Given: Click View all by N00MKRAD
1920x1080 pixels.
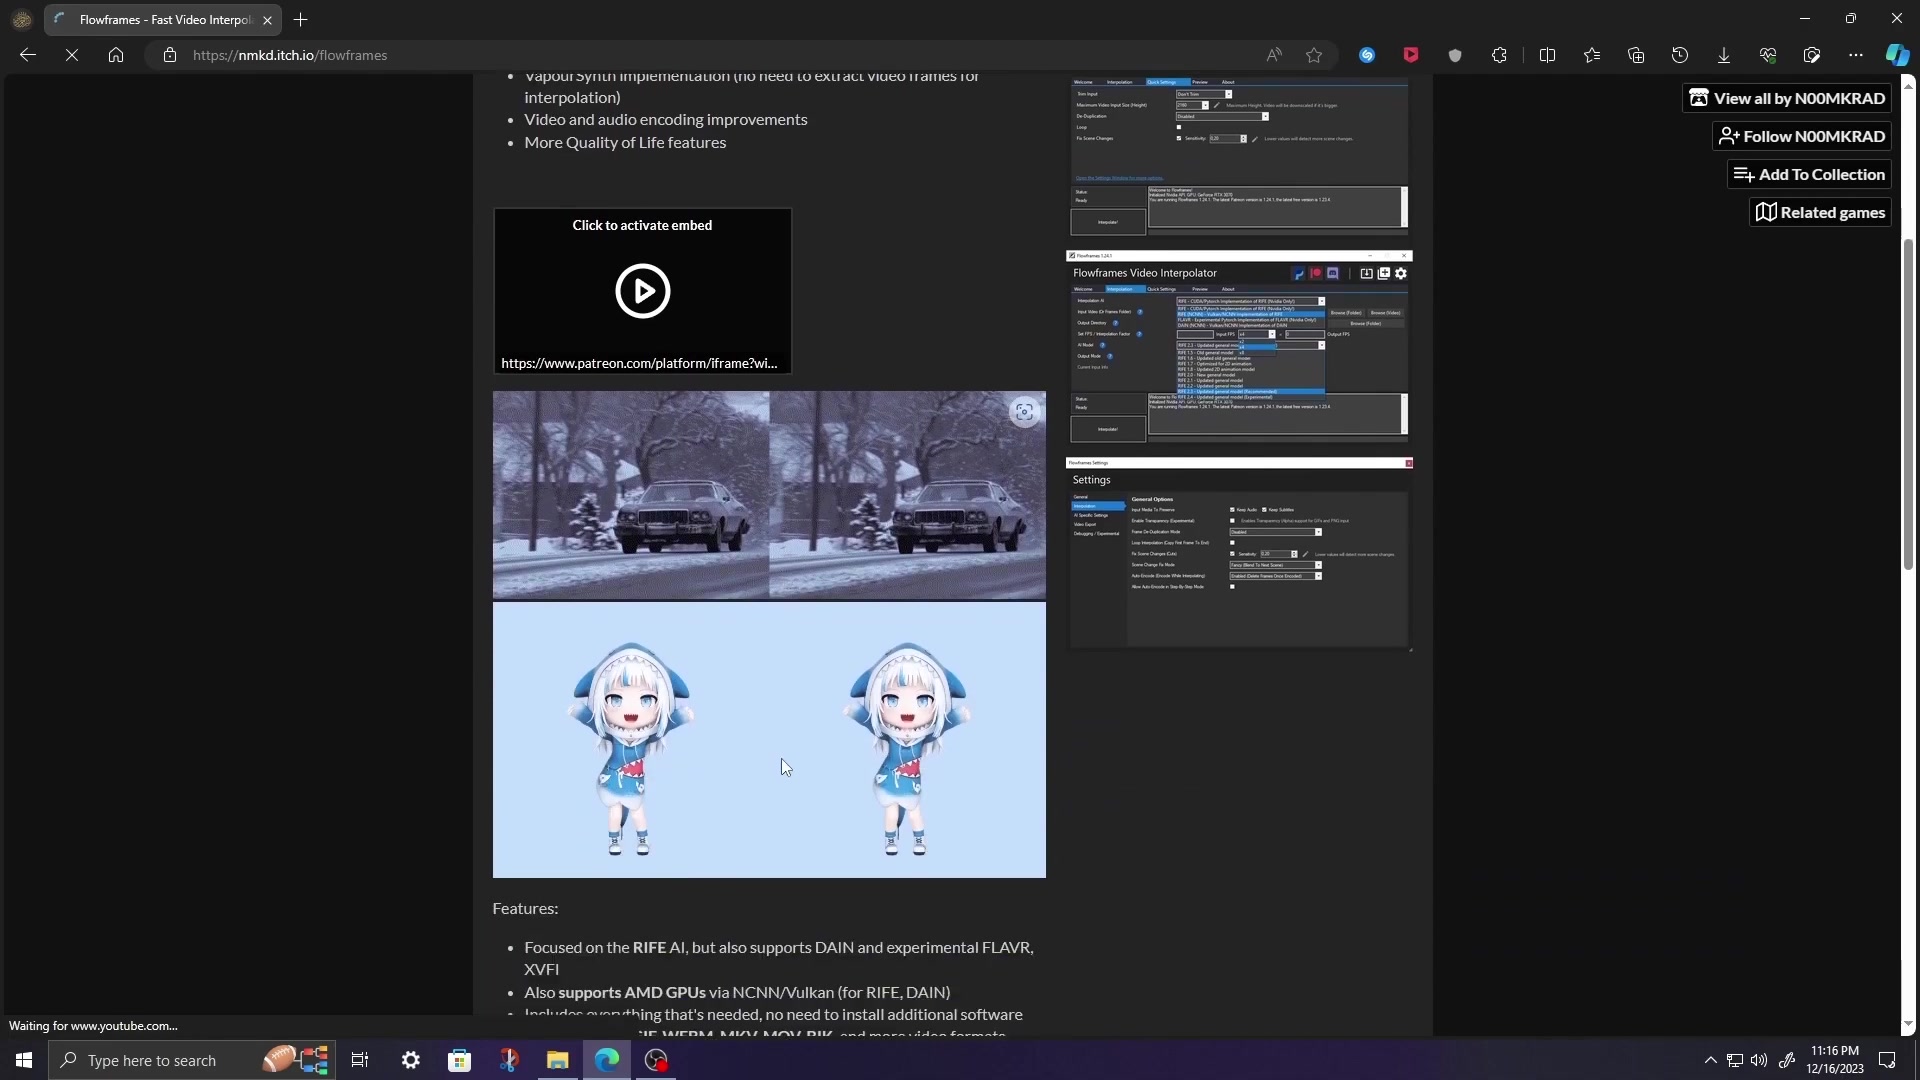Looking at the screenshot, I should [x=1787, y=98].
